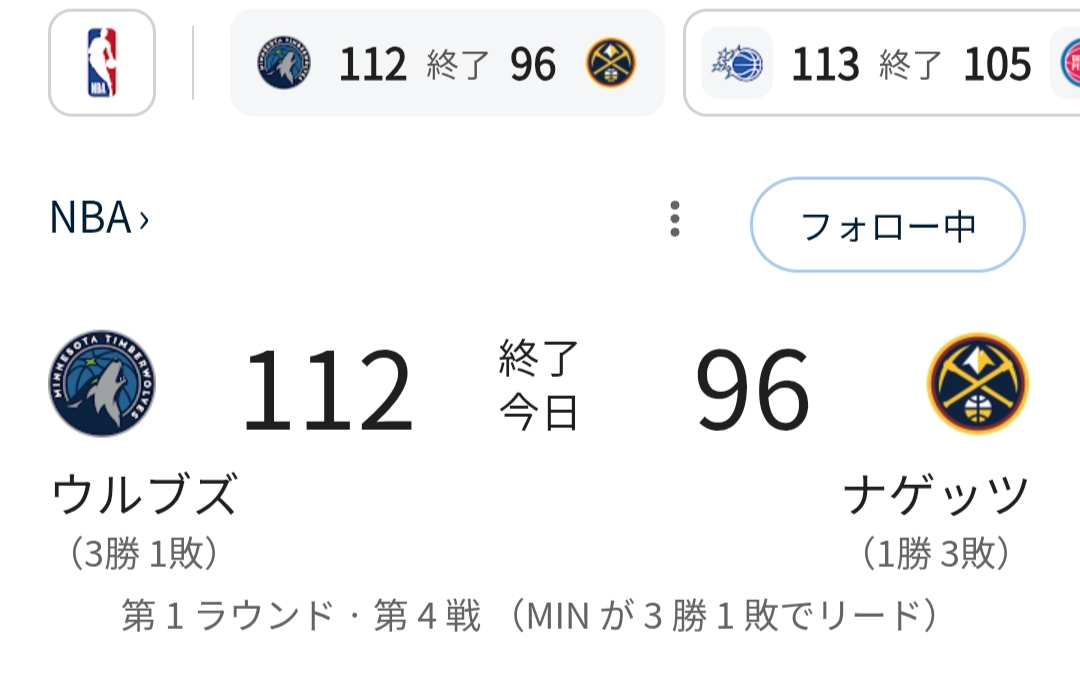1080x694 pixels.
Task: Click small Timberwolves logo in top score chip
Action: coord(283,63)
